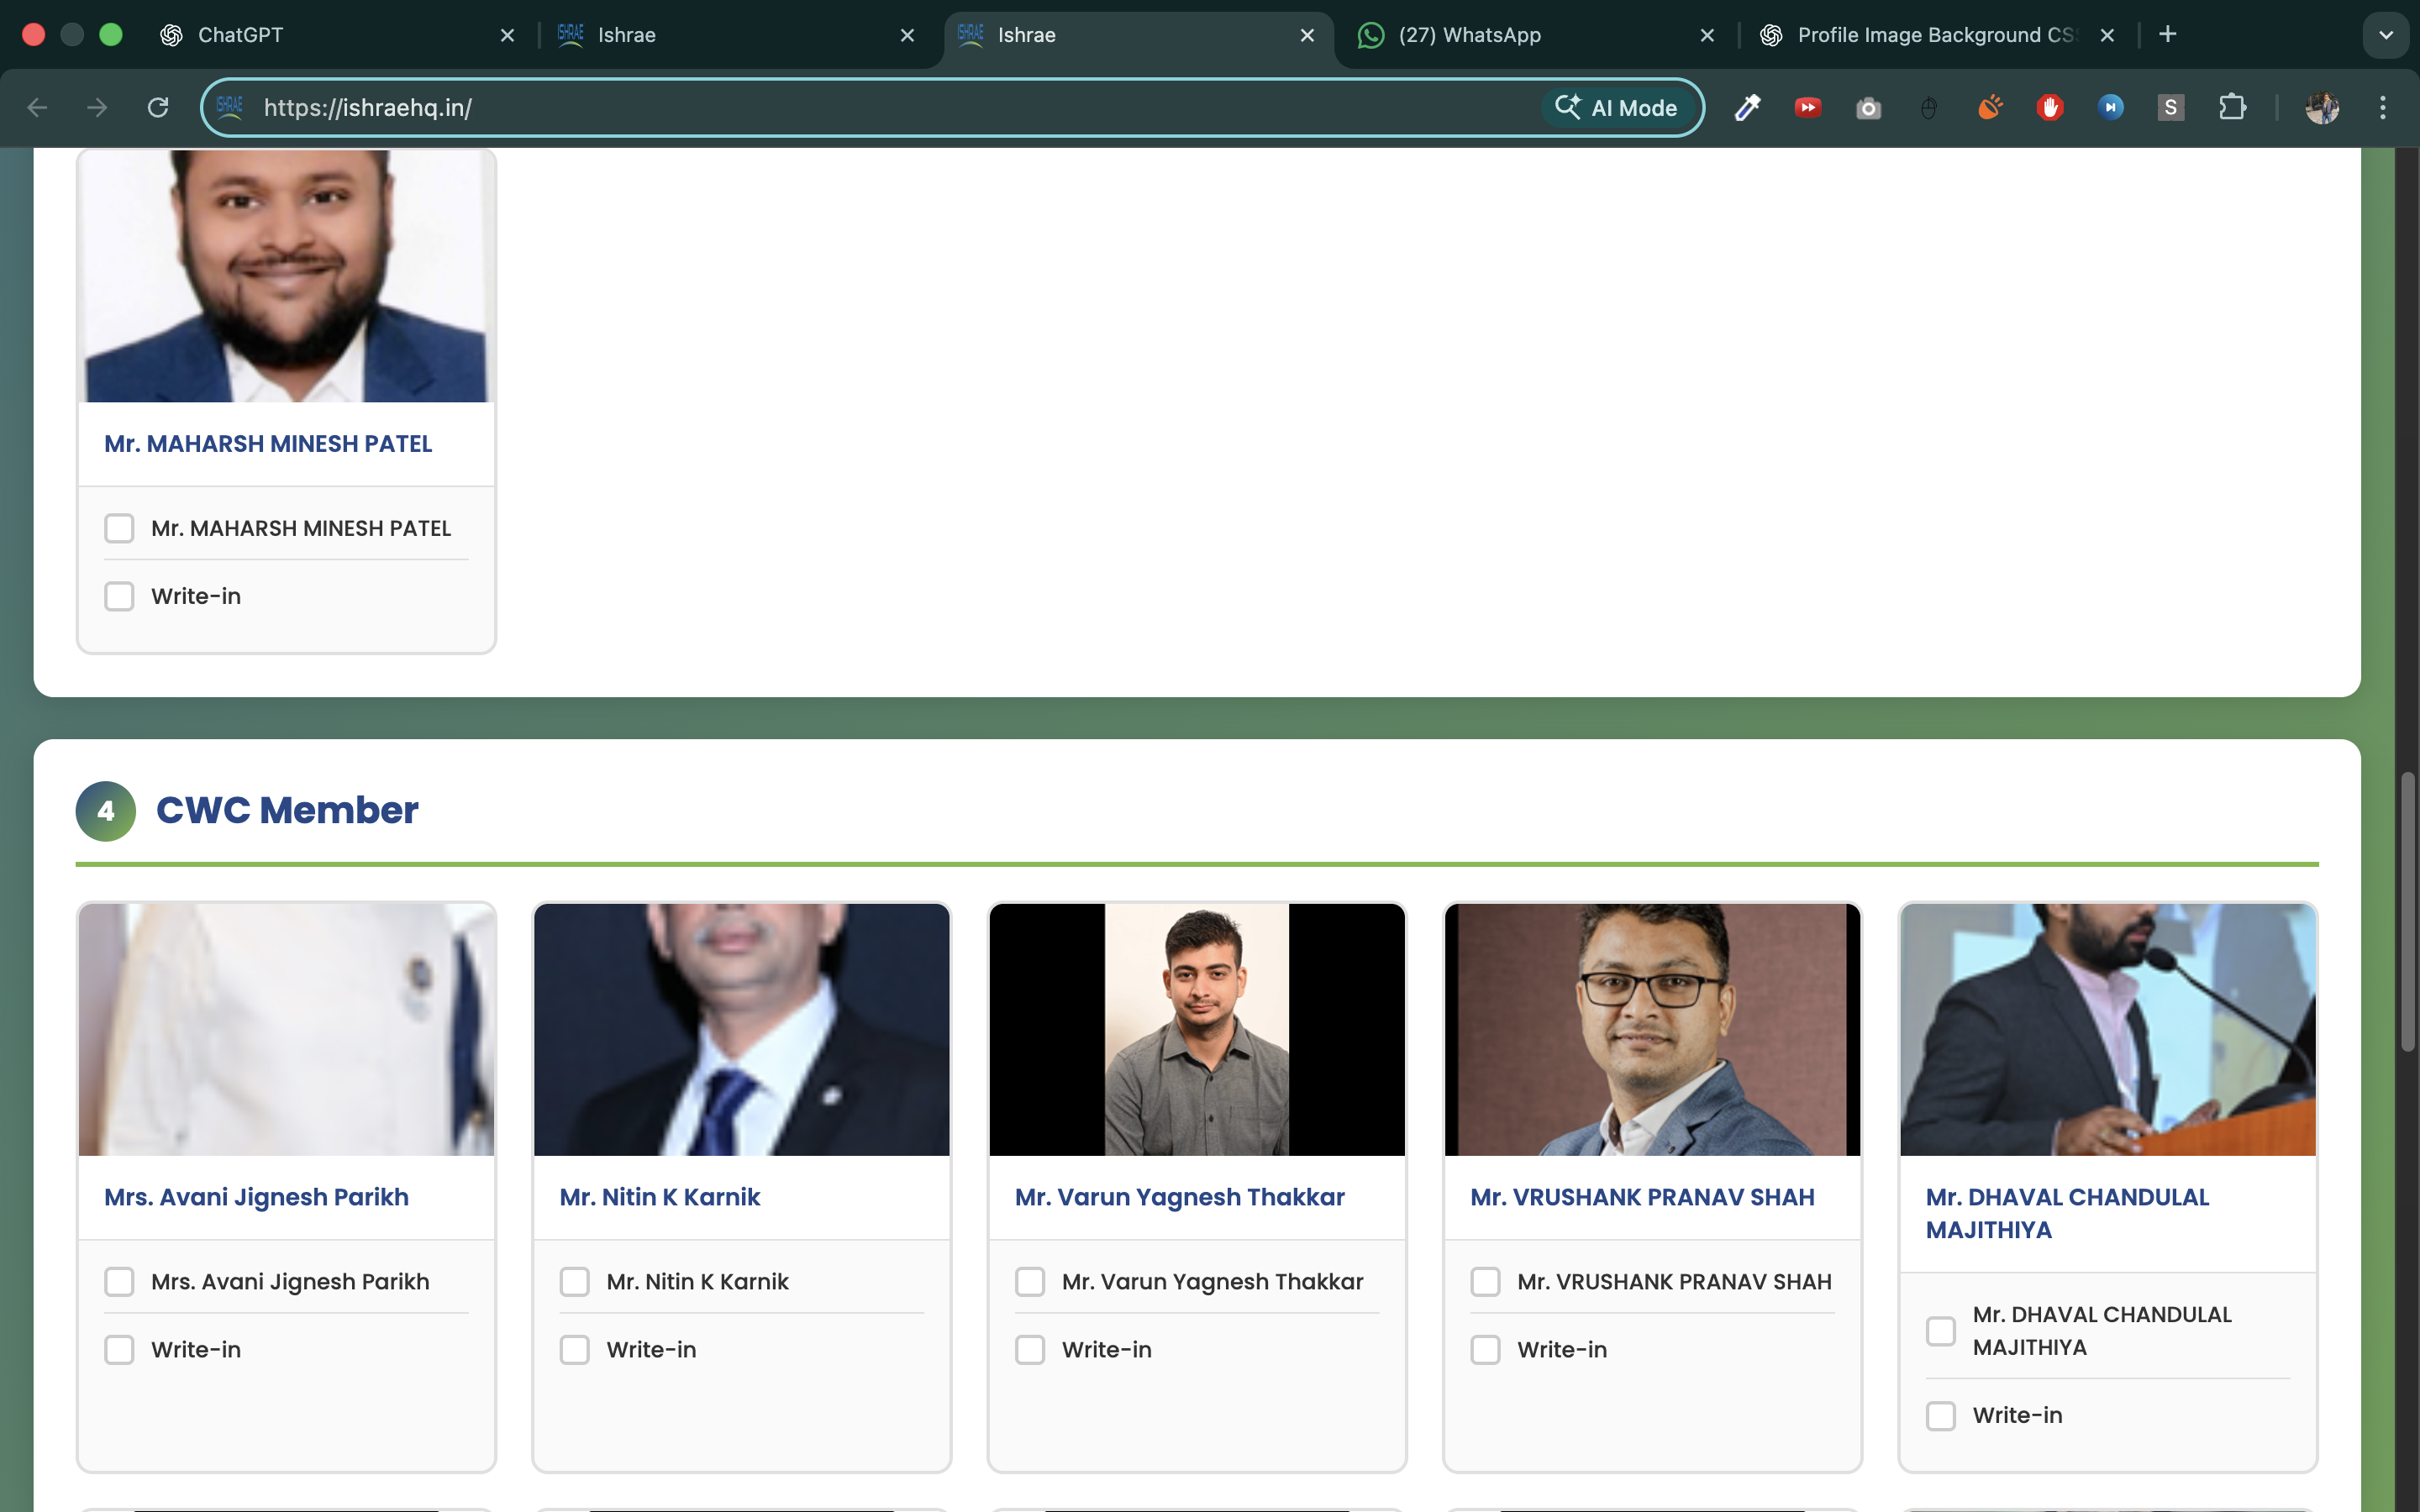This screenshot has width=2420, height=1512.
Task: Open the Chrome three-dot menu
Action: (2383, 107)
